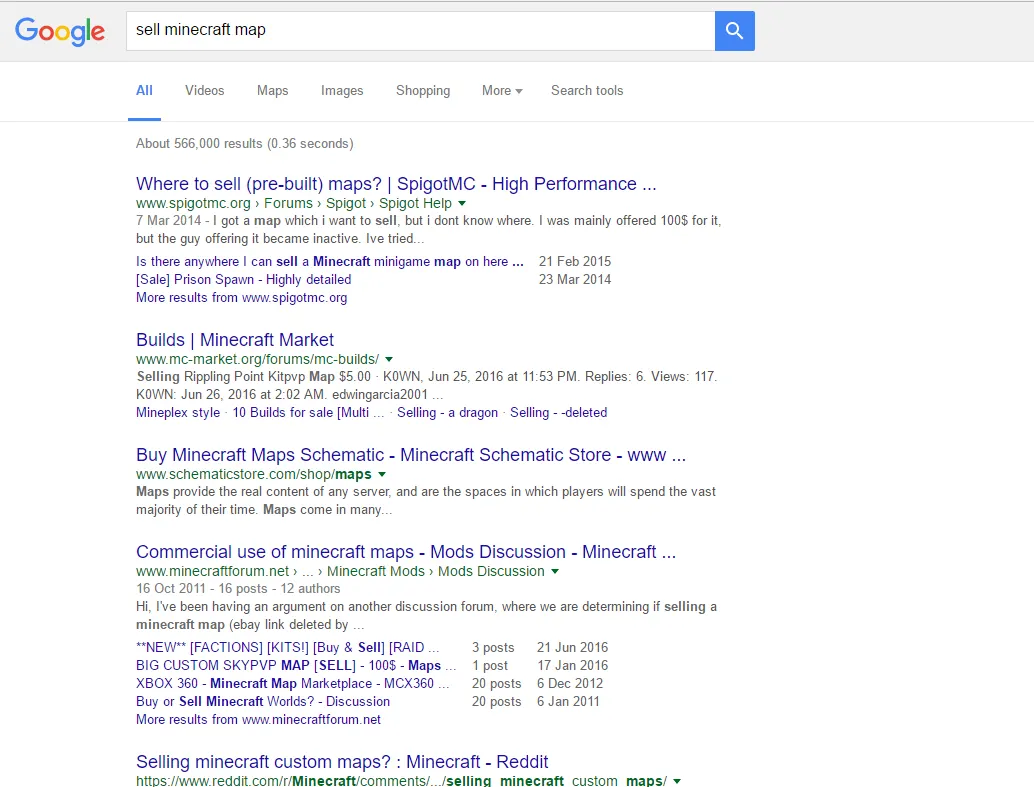Open 'Selling - -deleted' sitelink

[559, 412]
